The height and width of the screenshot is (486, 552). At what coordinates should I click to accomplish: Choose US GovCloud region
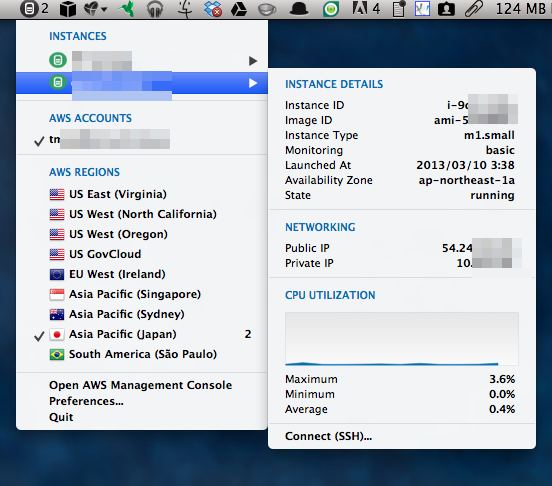click(x=142, y=254)
